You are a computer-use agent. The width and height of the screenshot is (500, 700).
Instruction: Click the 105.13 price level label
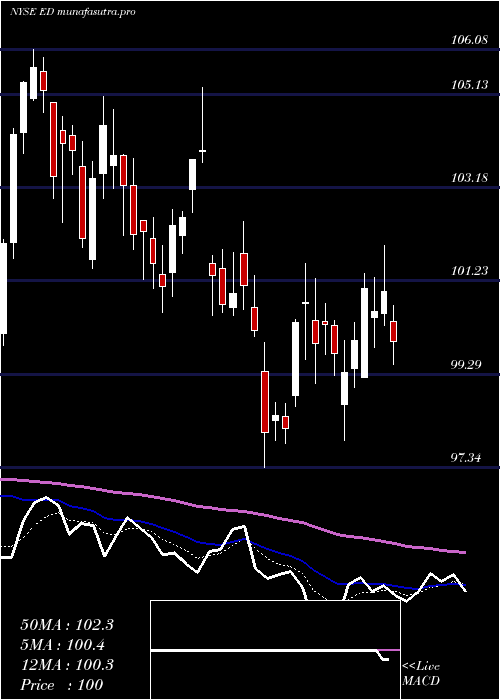pos(469,84)
